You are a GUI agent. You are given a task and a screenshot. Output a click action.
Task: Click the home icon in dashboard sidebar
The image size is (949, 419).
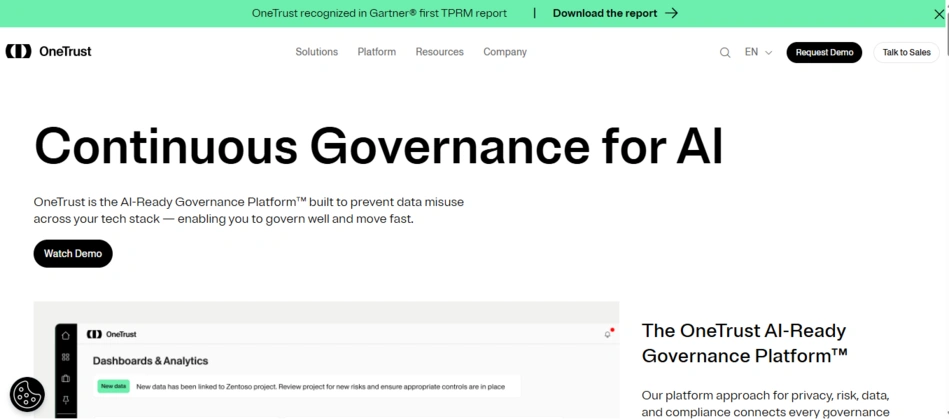66,335
